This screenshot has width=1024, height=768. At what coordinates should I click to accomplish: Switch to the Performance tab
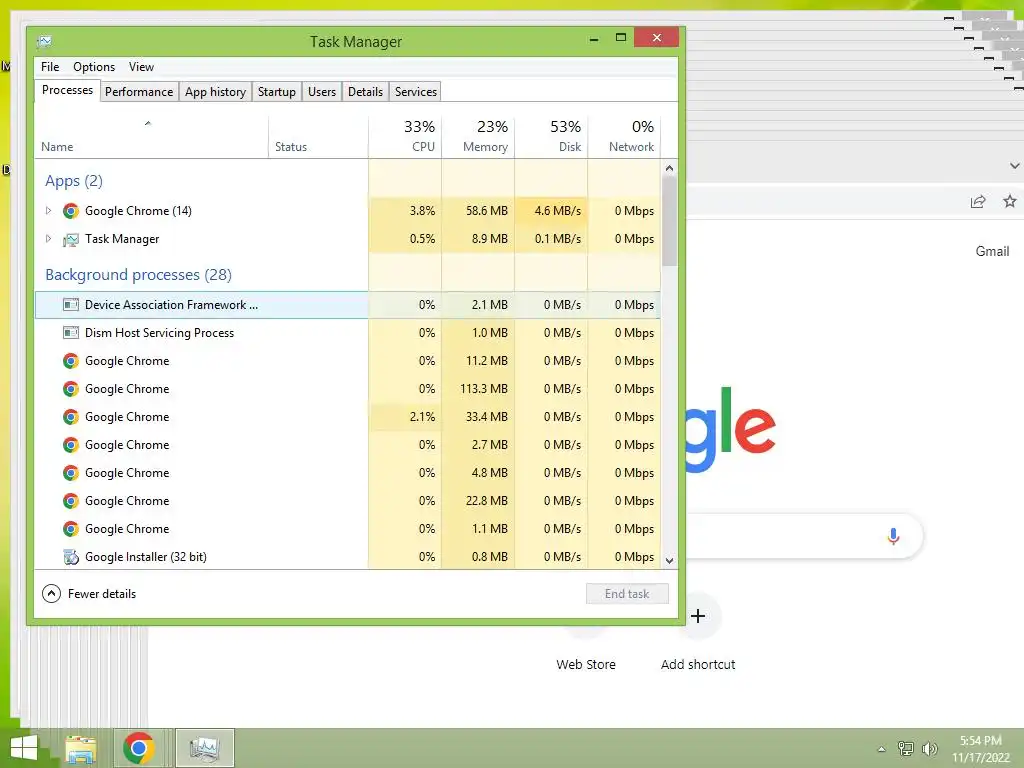click(139, 91)
